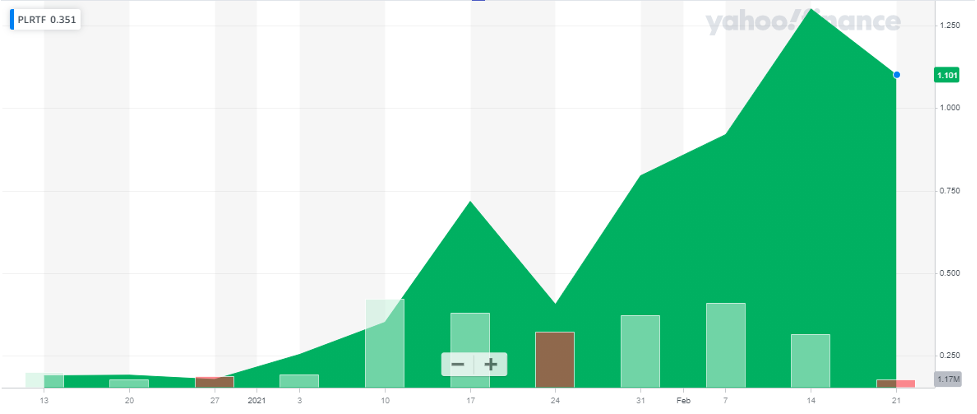Image resolution: width=977 pixels, height=414 pixels.
Task: Click the volume bar above date 10
Action: pyautogui.click(x=385, y=343)
